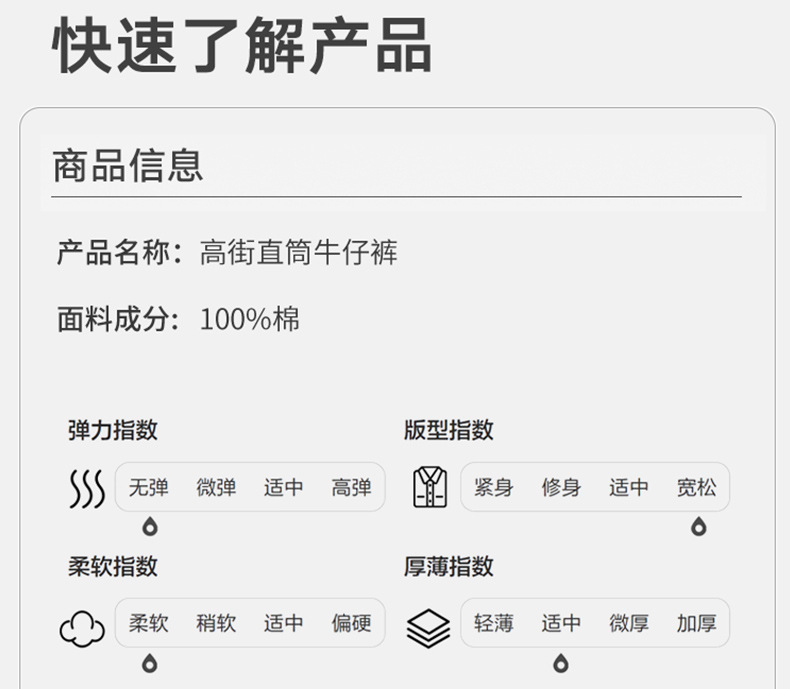Viewport: 790px width, 689px height.
Task: Click drop marker under 柔软
Action: point(150,663)
